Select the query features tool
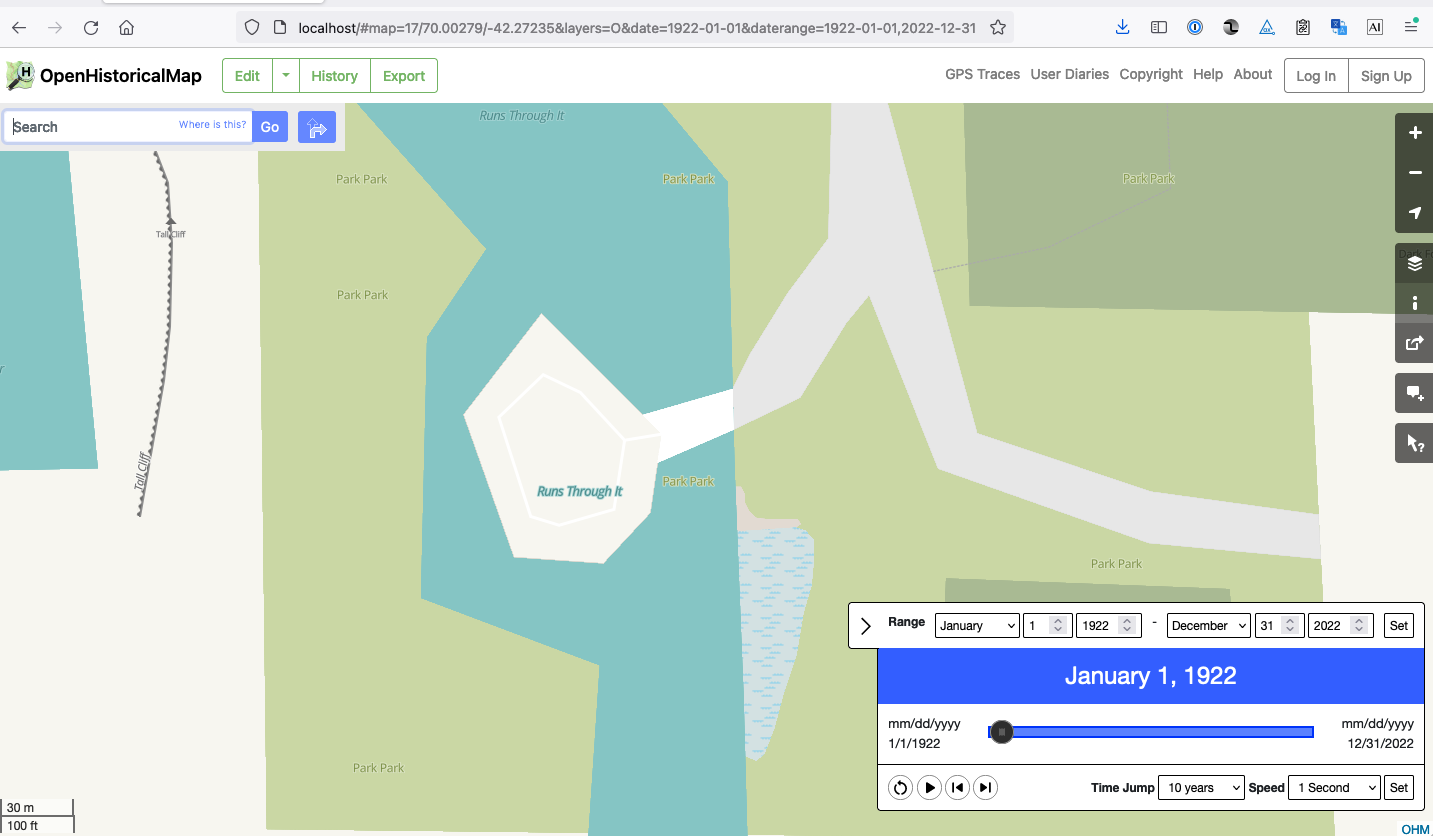 click(1413, 442)
